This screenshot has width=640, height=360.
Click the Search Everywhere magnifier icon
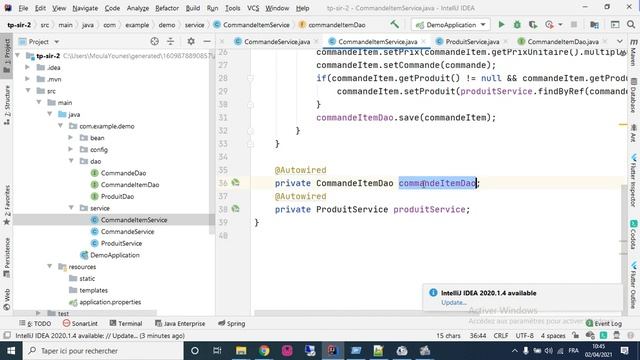631,24
